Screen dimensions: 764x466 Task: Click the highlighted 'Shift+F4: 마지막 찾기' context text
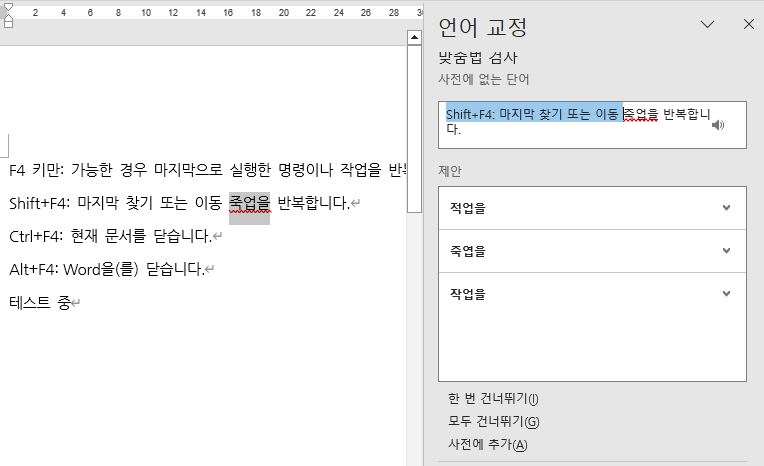[x=534, y=114]
